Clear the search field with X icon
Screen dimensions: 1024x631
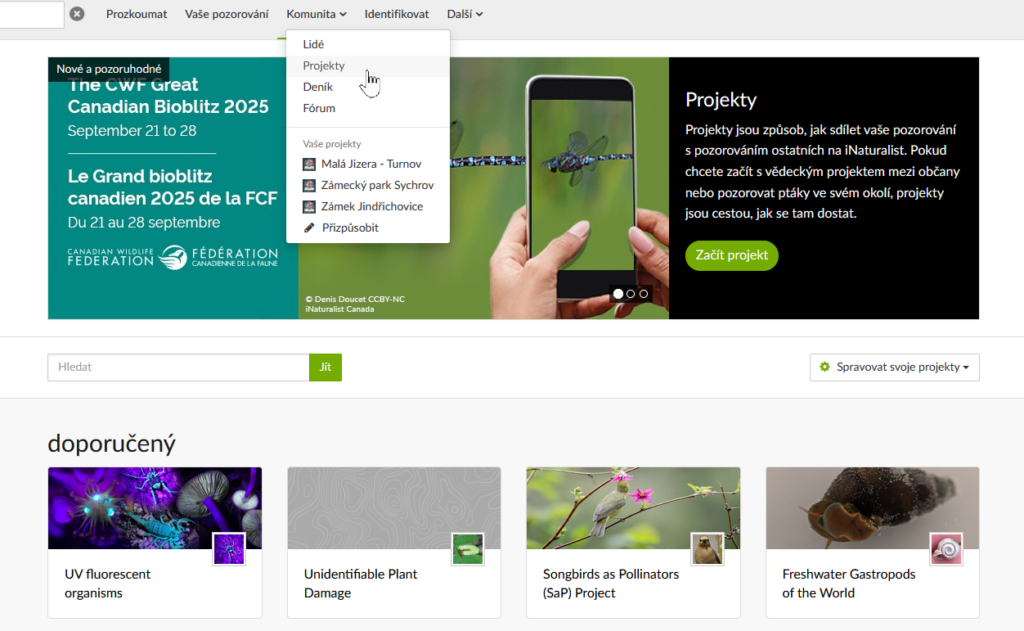77,14
